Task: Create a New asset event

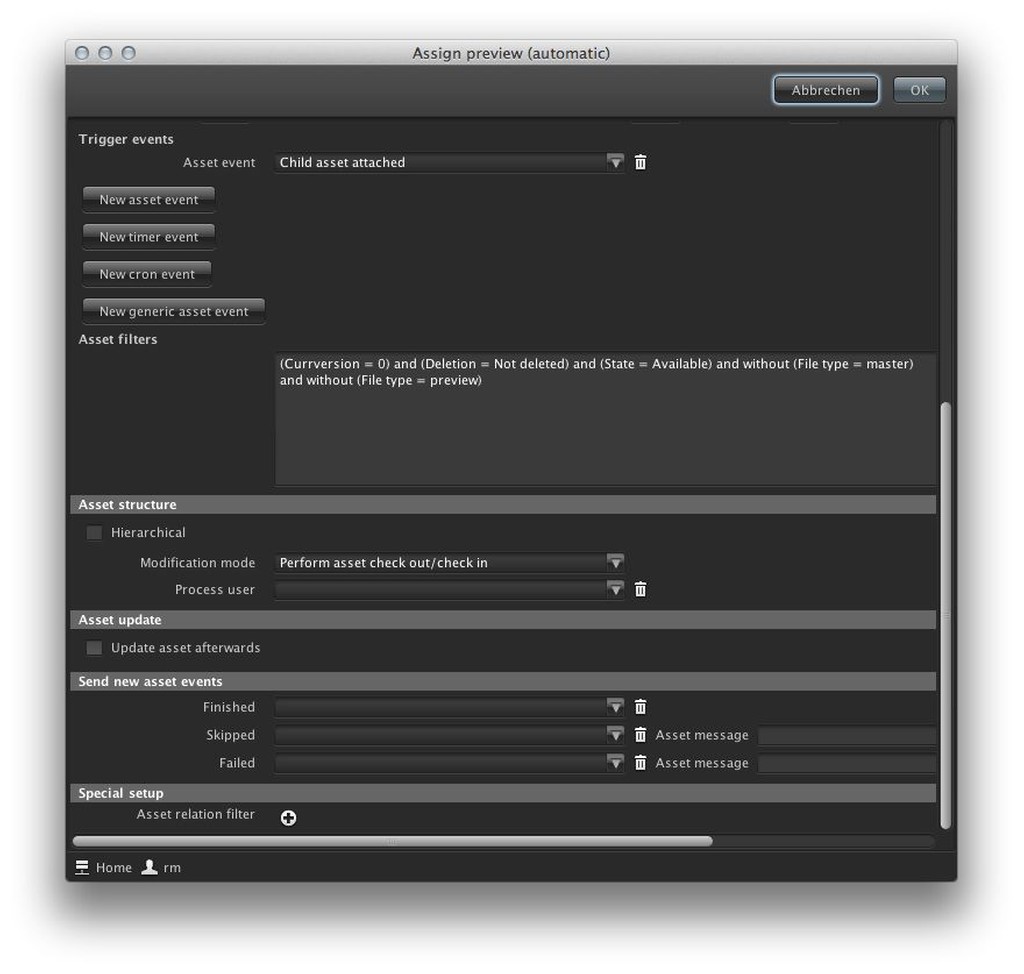Action: (x=148, y=199)
